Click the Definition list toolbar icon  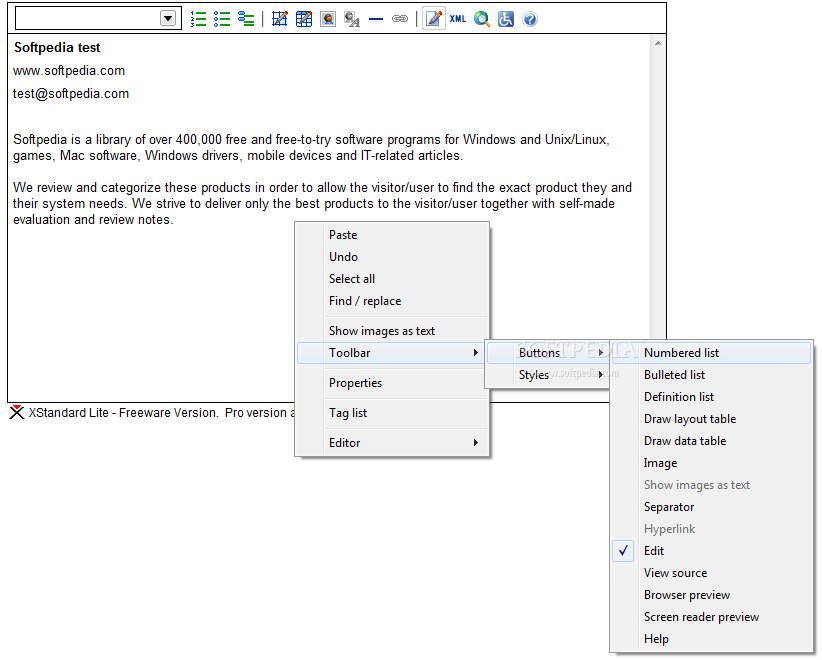(x=246, y=19)
